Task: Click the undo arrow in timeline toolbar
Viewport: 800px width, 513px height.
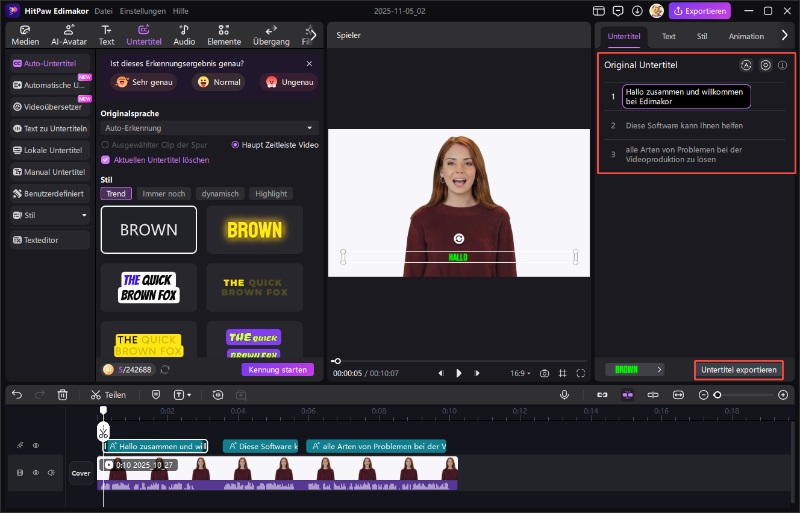Action: (x=17, y=395)
